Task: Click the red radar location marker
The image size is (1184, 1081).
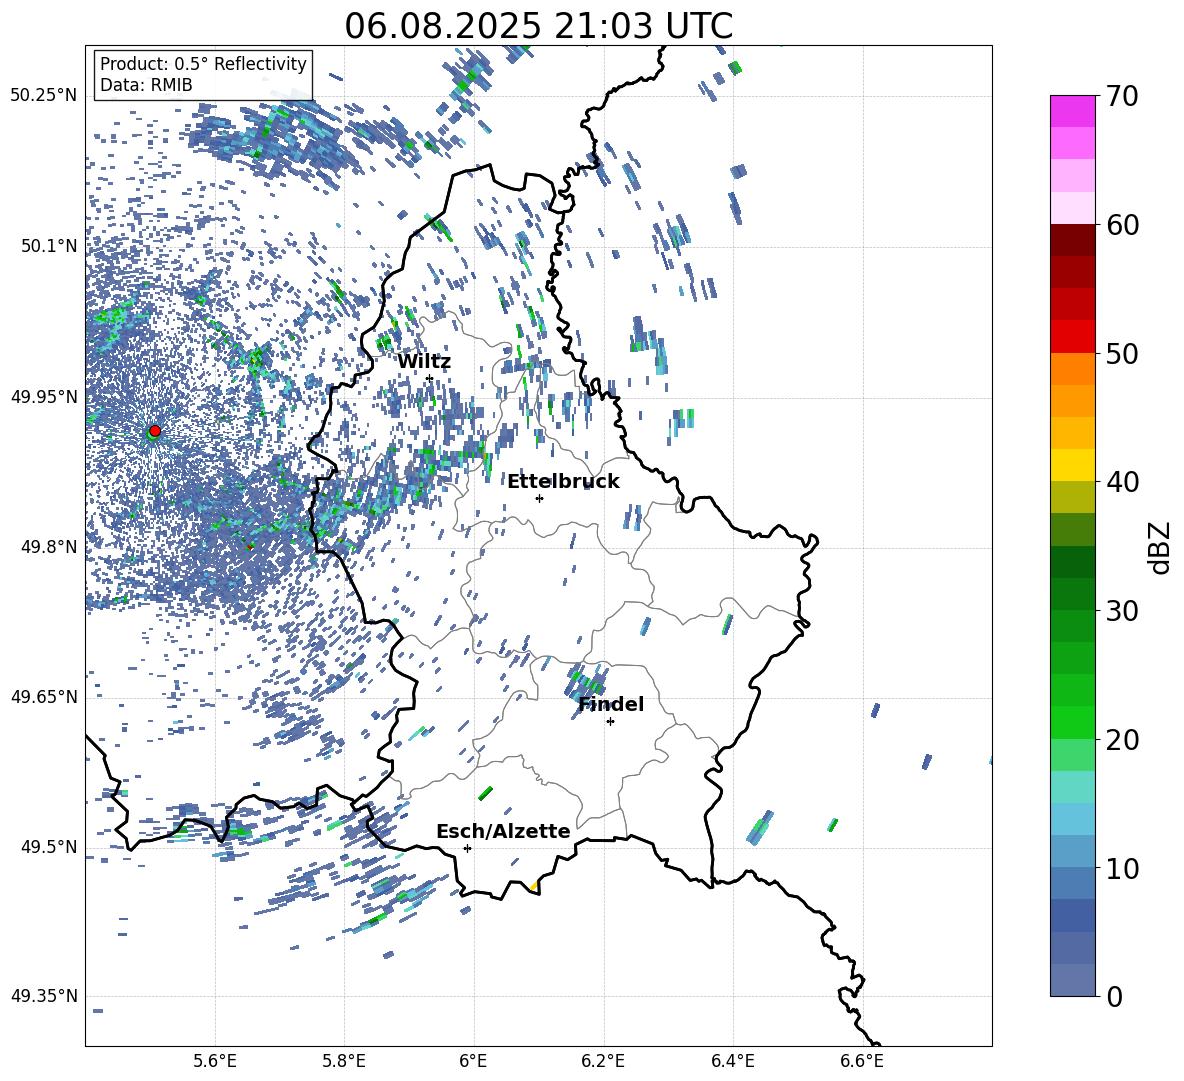Action: (x=155, y=430)
